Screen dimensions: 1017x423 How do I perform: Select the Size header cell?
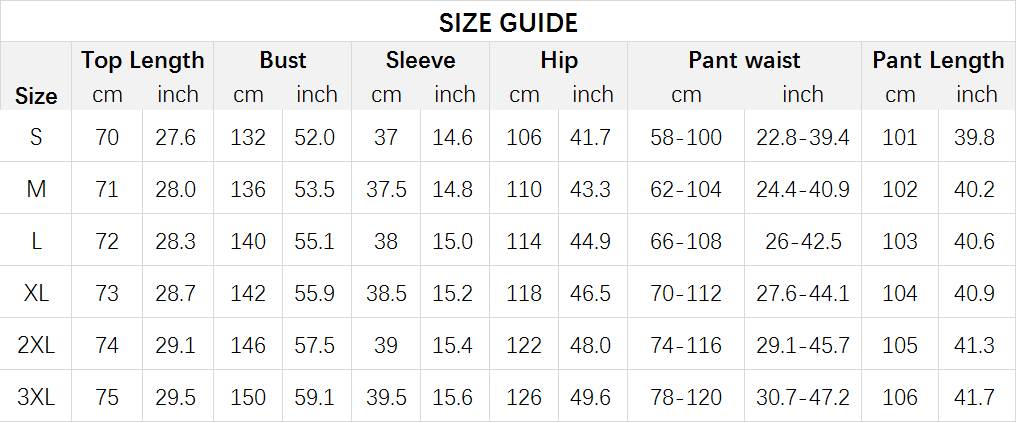tap(36, 96)
